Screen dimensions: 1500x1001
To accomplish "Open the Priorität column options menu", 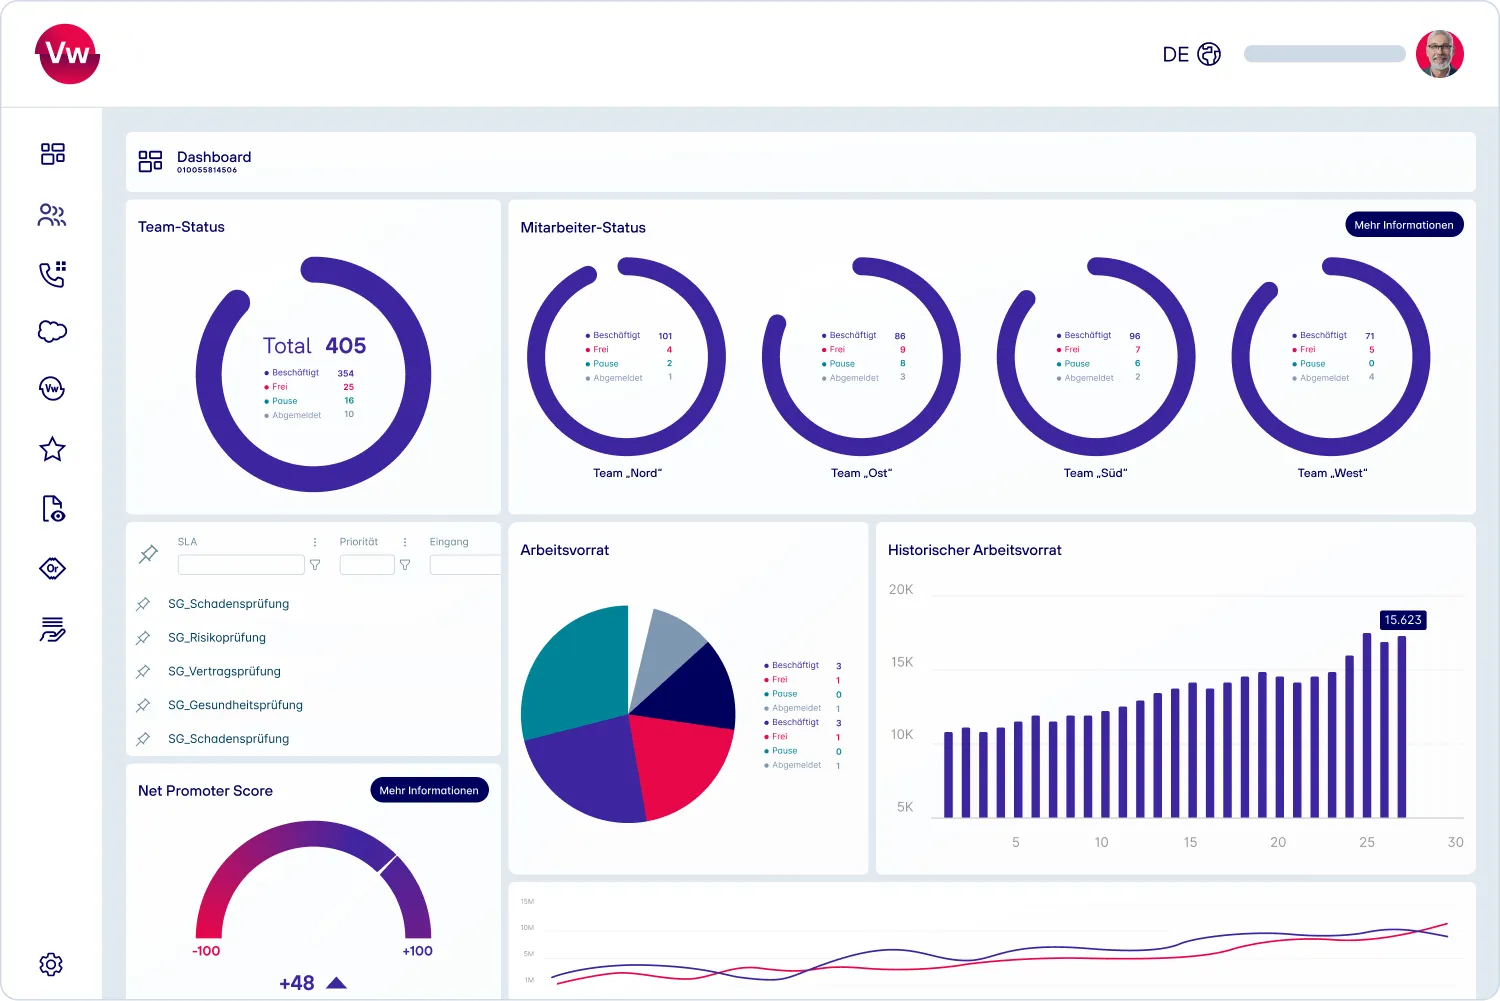I will (x=405, y=542).
